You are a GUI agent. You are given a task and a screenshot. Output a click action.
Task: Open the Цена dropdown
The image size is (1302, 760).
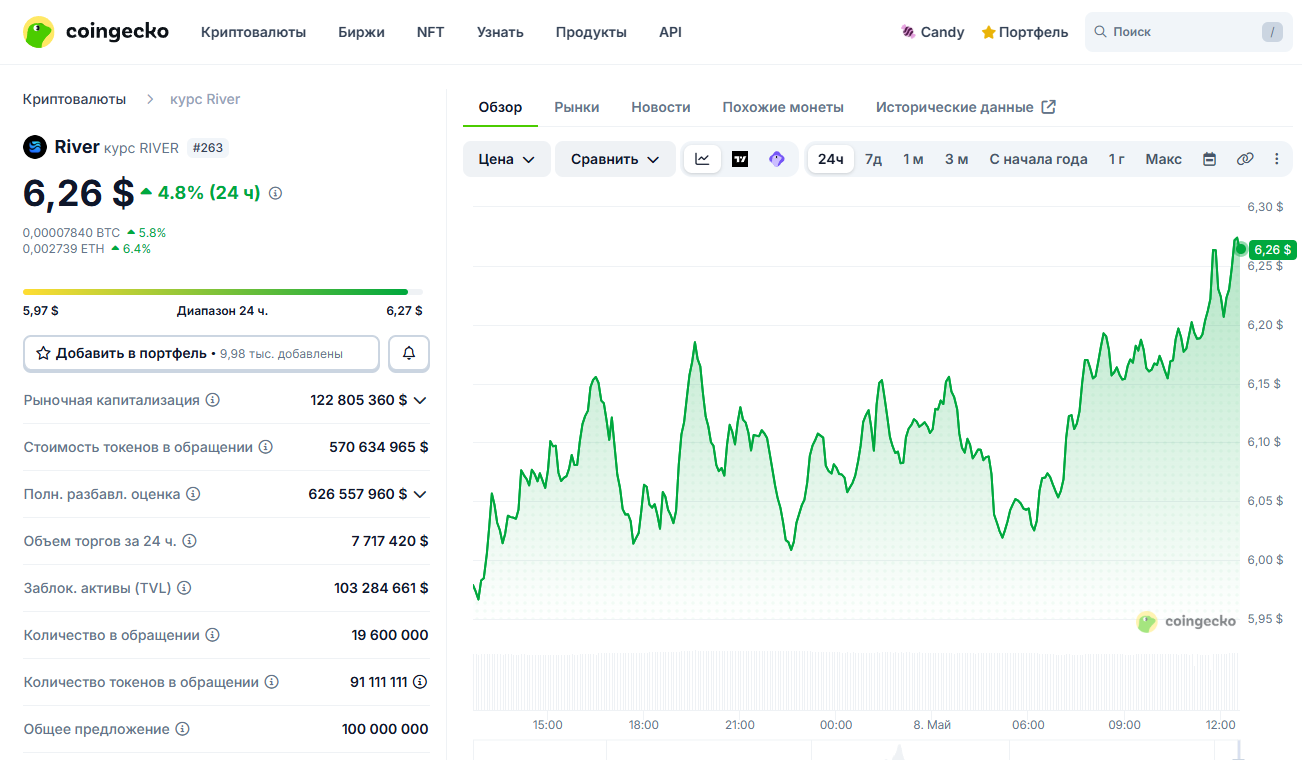click(507, 159)
